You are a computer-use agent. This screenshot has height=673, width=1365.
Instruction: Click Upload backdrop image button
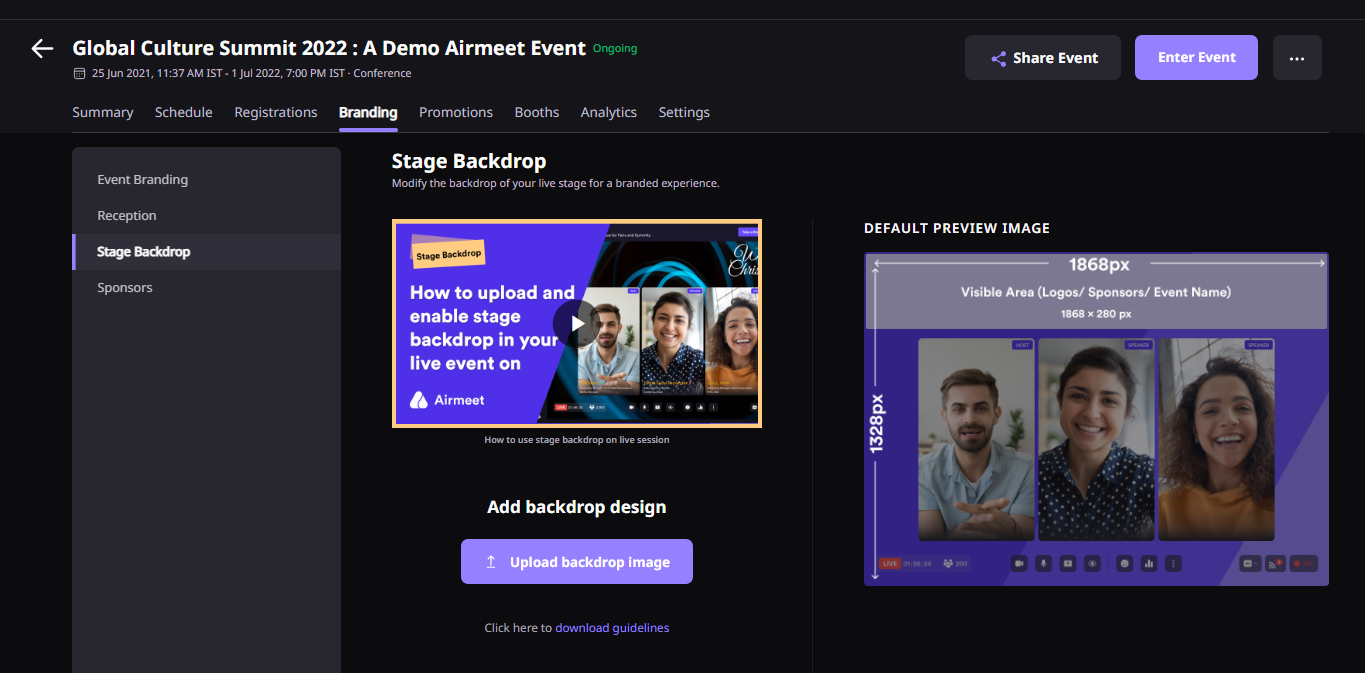click(577, 562)
